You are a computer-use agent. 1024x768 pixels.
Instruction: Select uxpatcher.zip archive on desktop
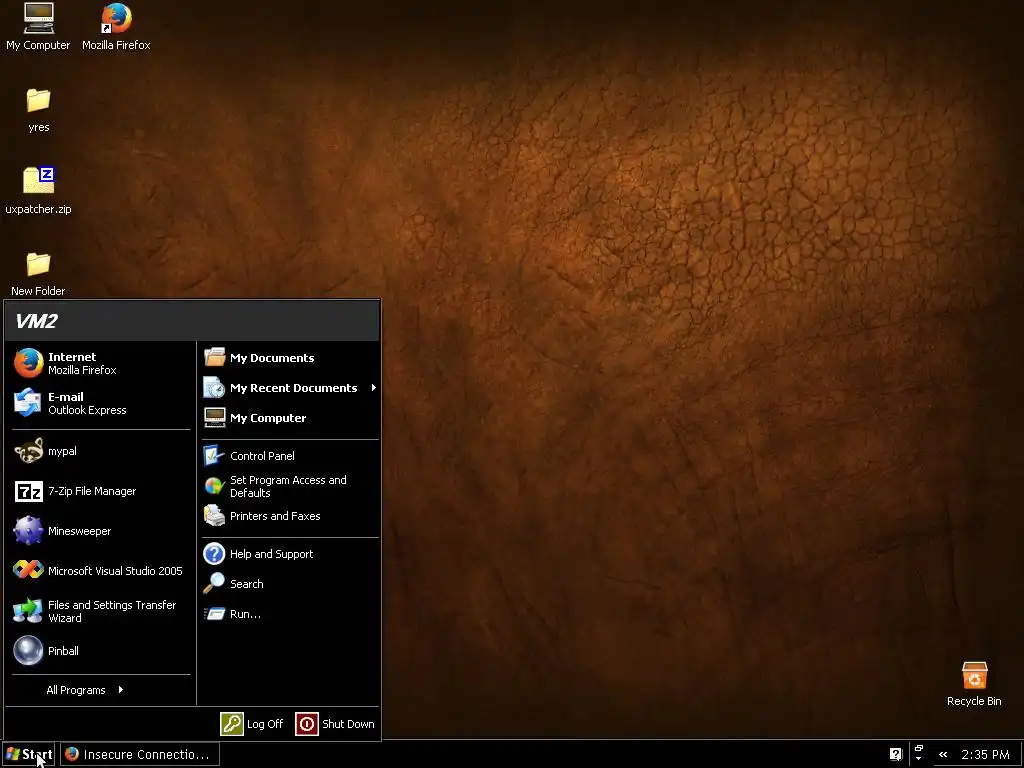click(39, 190)
